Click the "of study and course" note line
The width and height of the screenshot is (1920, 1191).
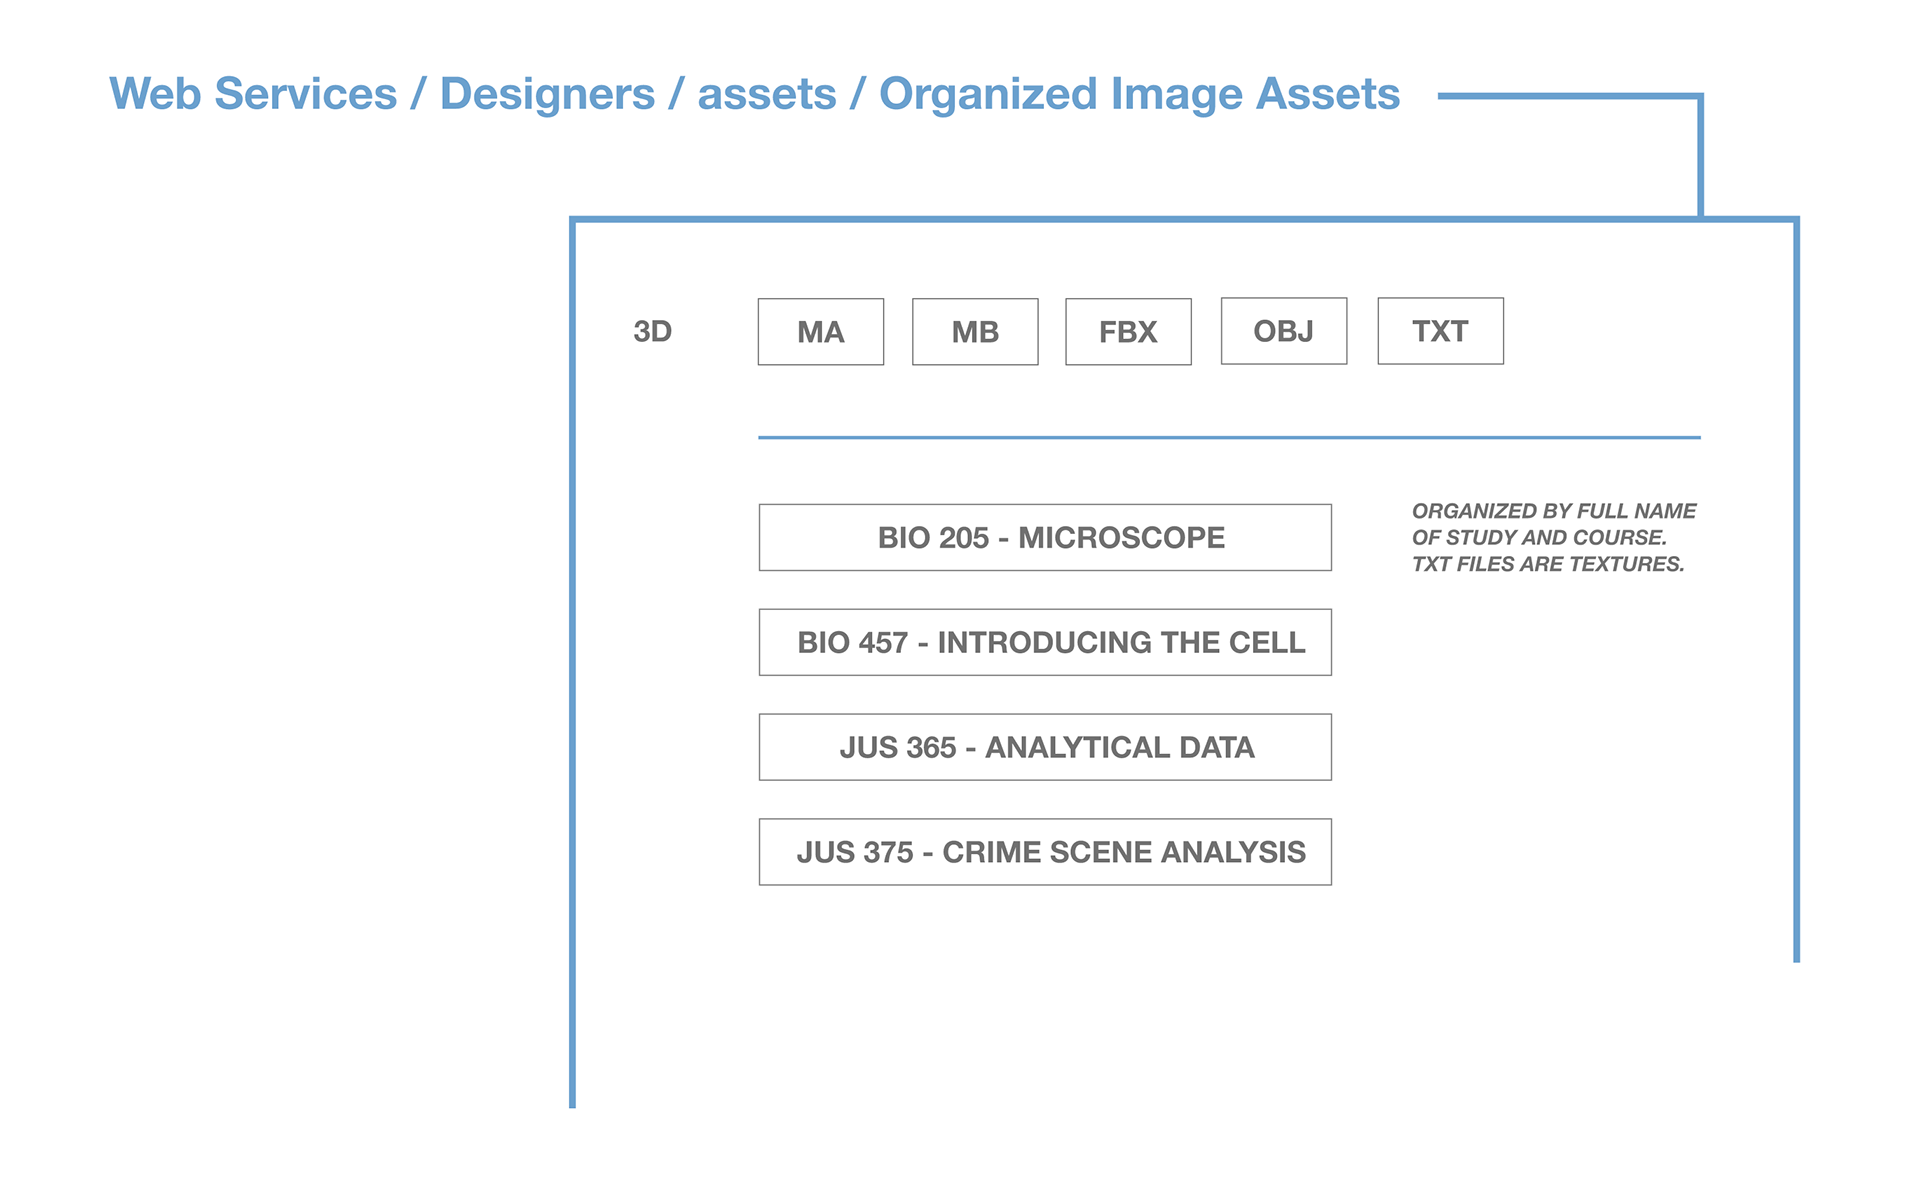click(x=1539, y=537)
